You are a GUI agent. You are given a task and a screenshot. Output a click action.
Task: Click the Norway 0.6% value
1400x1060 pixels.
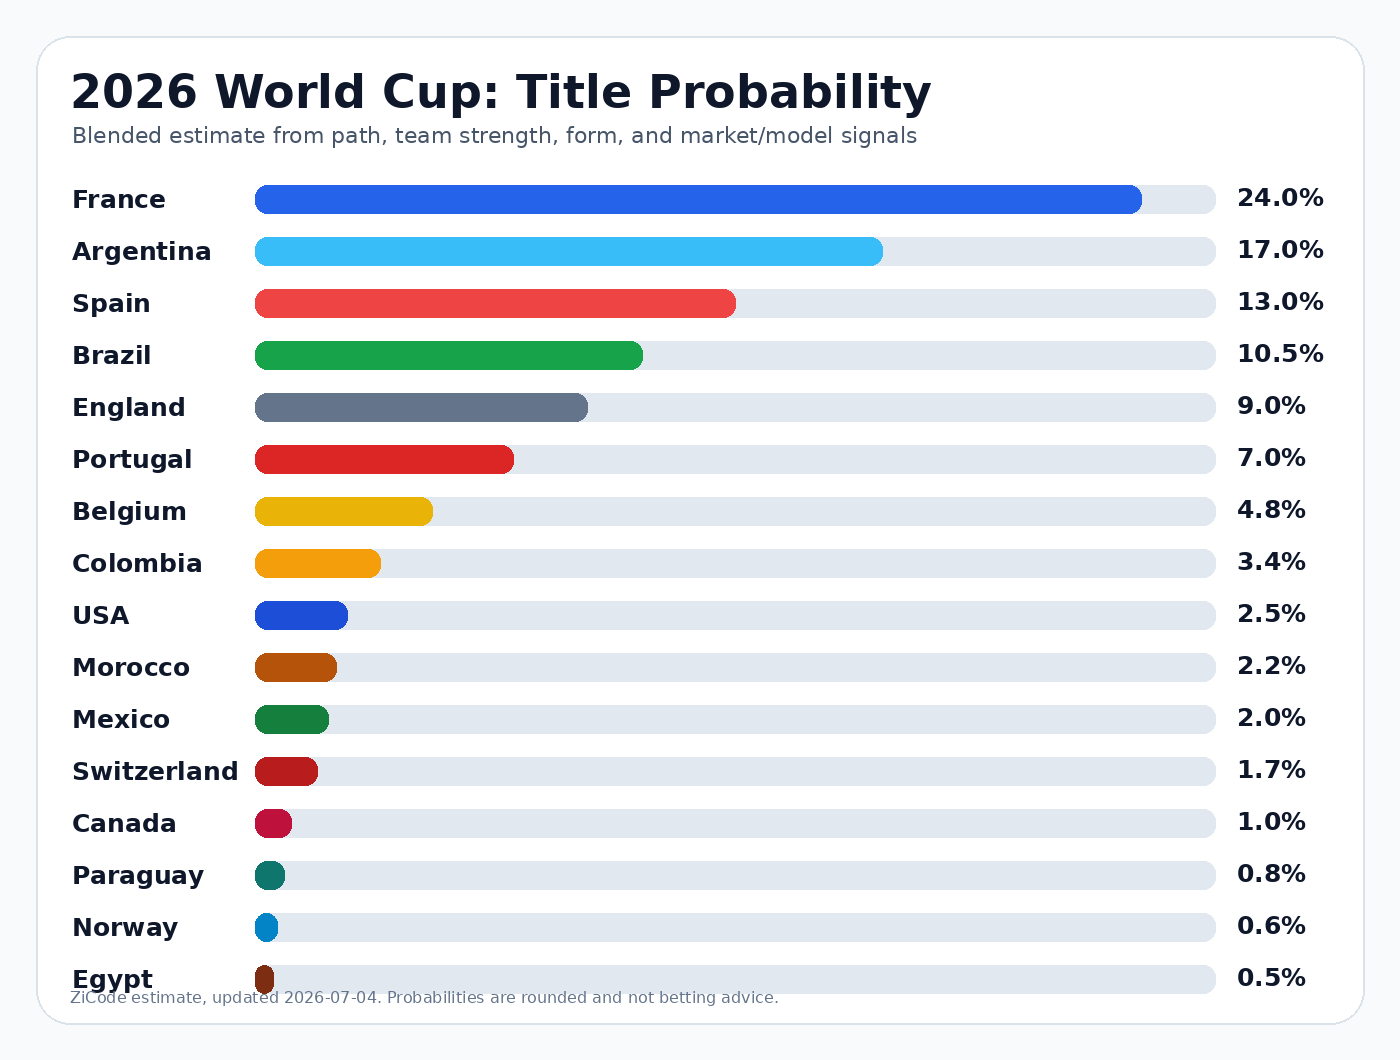[1271, 926]
